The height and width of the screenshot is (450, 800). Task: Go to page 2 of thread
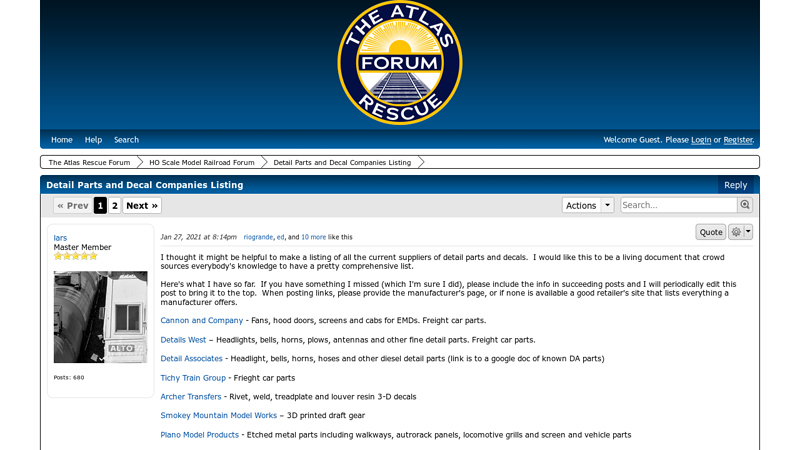click(x=115, y=206)
